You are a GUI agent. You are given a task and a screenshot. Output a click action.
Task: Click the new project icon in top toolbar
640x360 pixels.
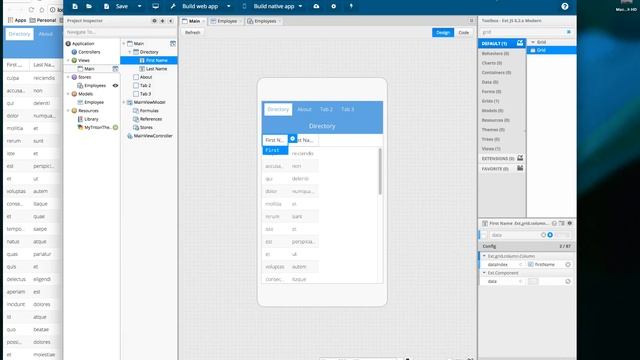pyautogui.click(x=75, y=6)
